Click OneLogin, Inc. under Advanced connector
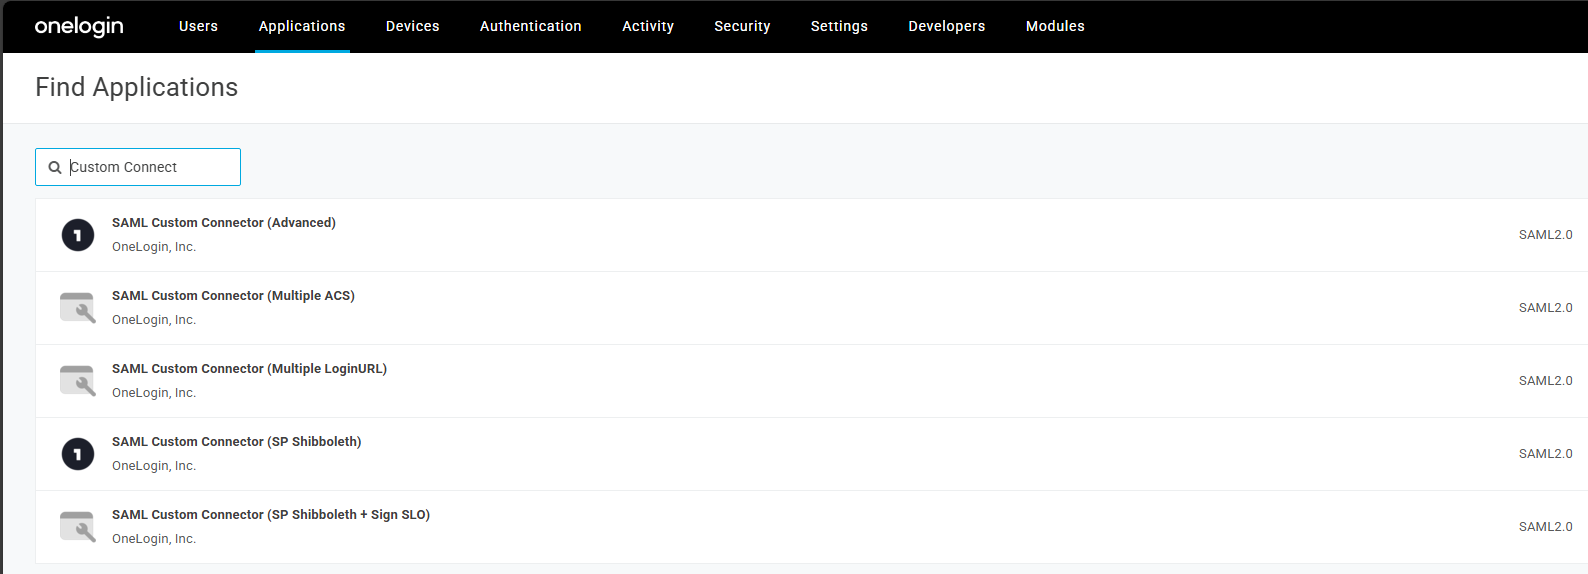Image resolution: width=1588 pixels, height=574 pixels. click(154, 247)
